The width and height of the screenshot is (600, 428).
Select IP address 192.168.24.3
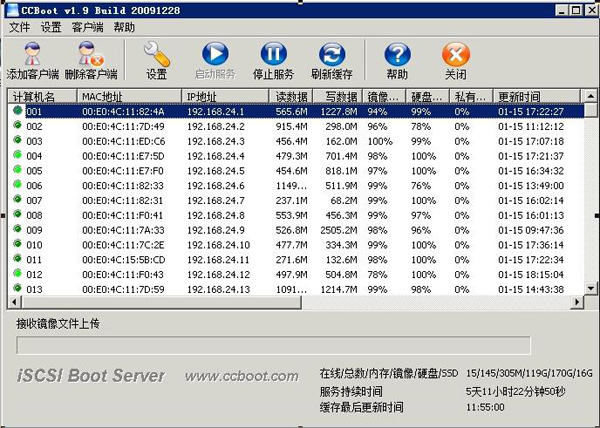[x=215, y=141]
